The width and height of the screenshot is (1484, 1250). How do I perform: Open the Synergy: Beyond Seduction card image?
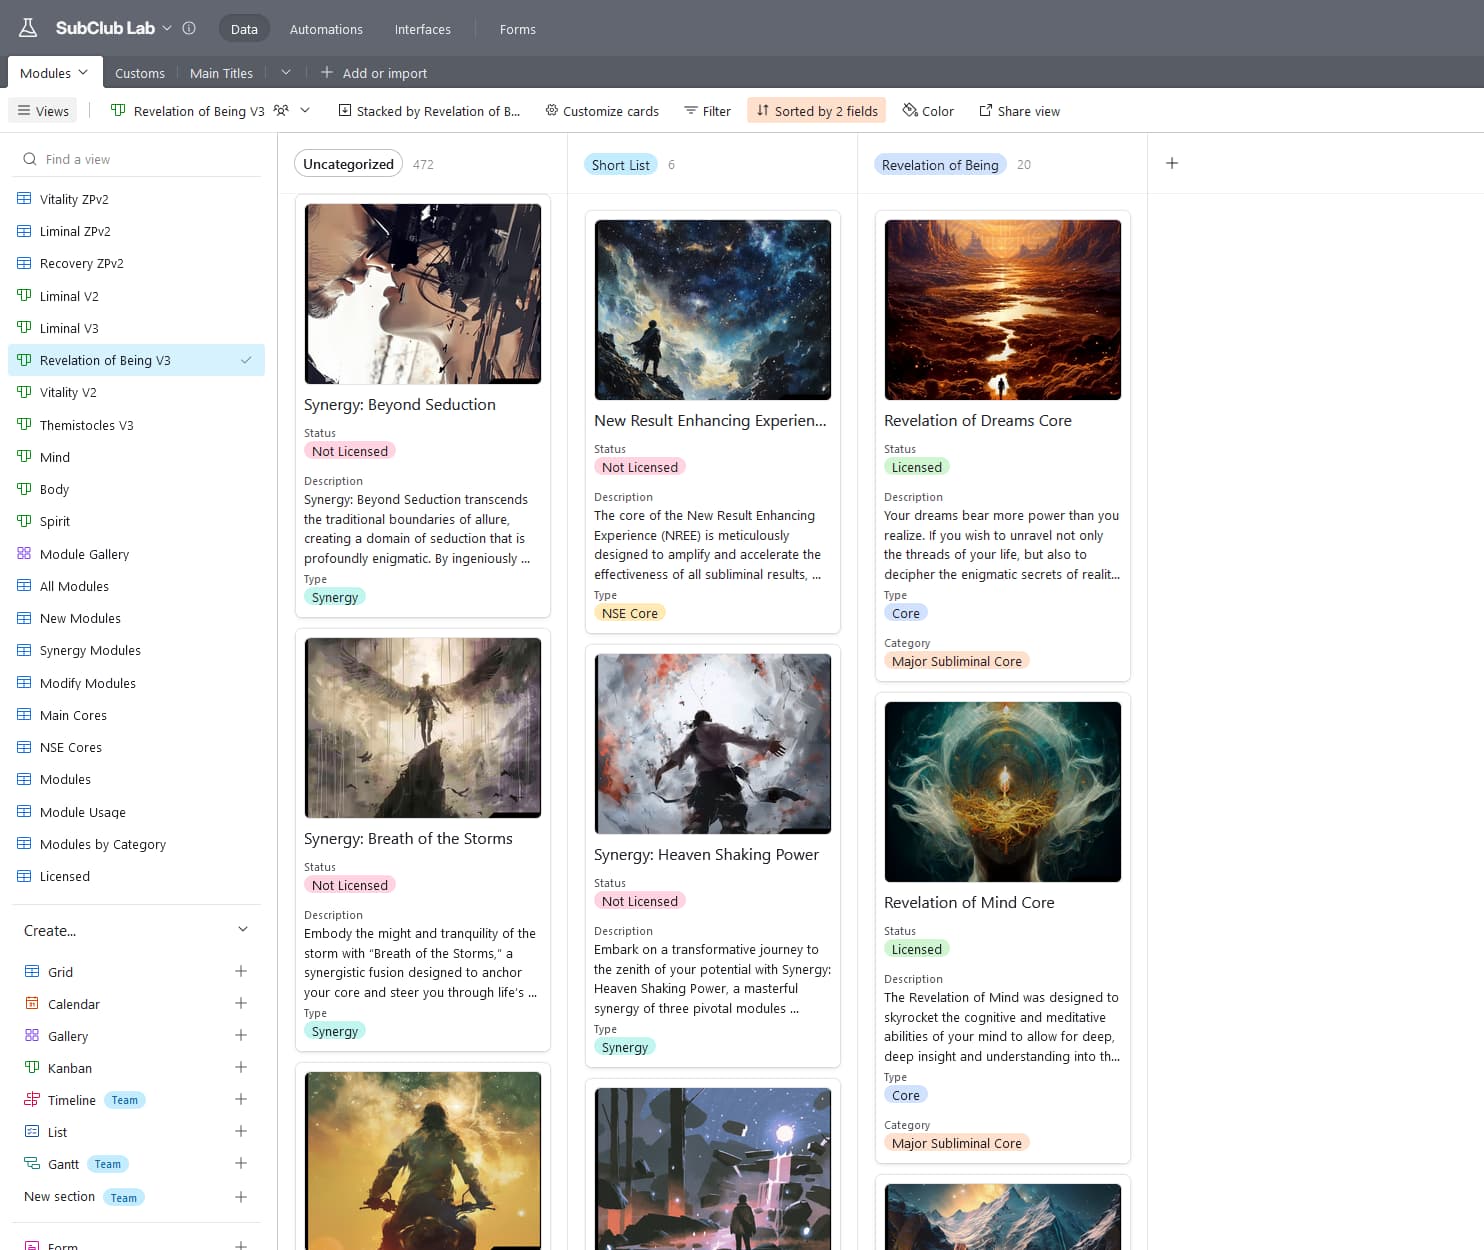[x=423, y=294]
